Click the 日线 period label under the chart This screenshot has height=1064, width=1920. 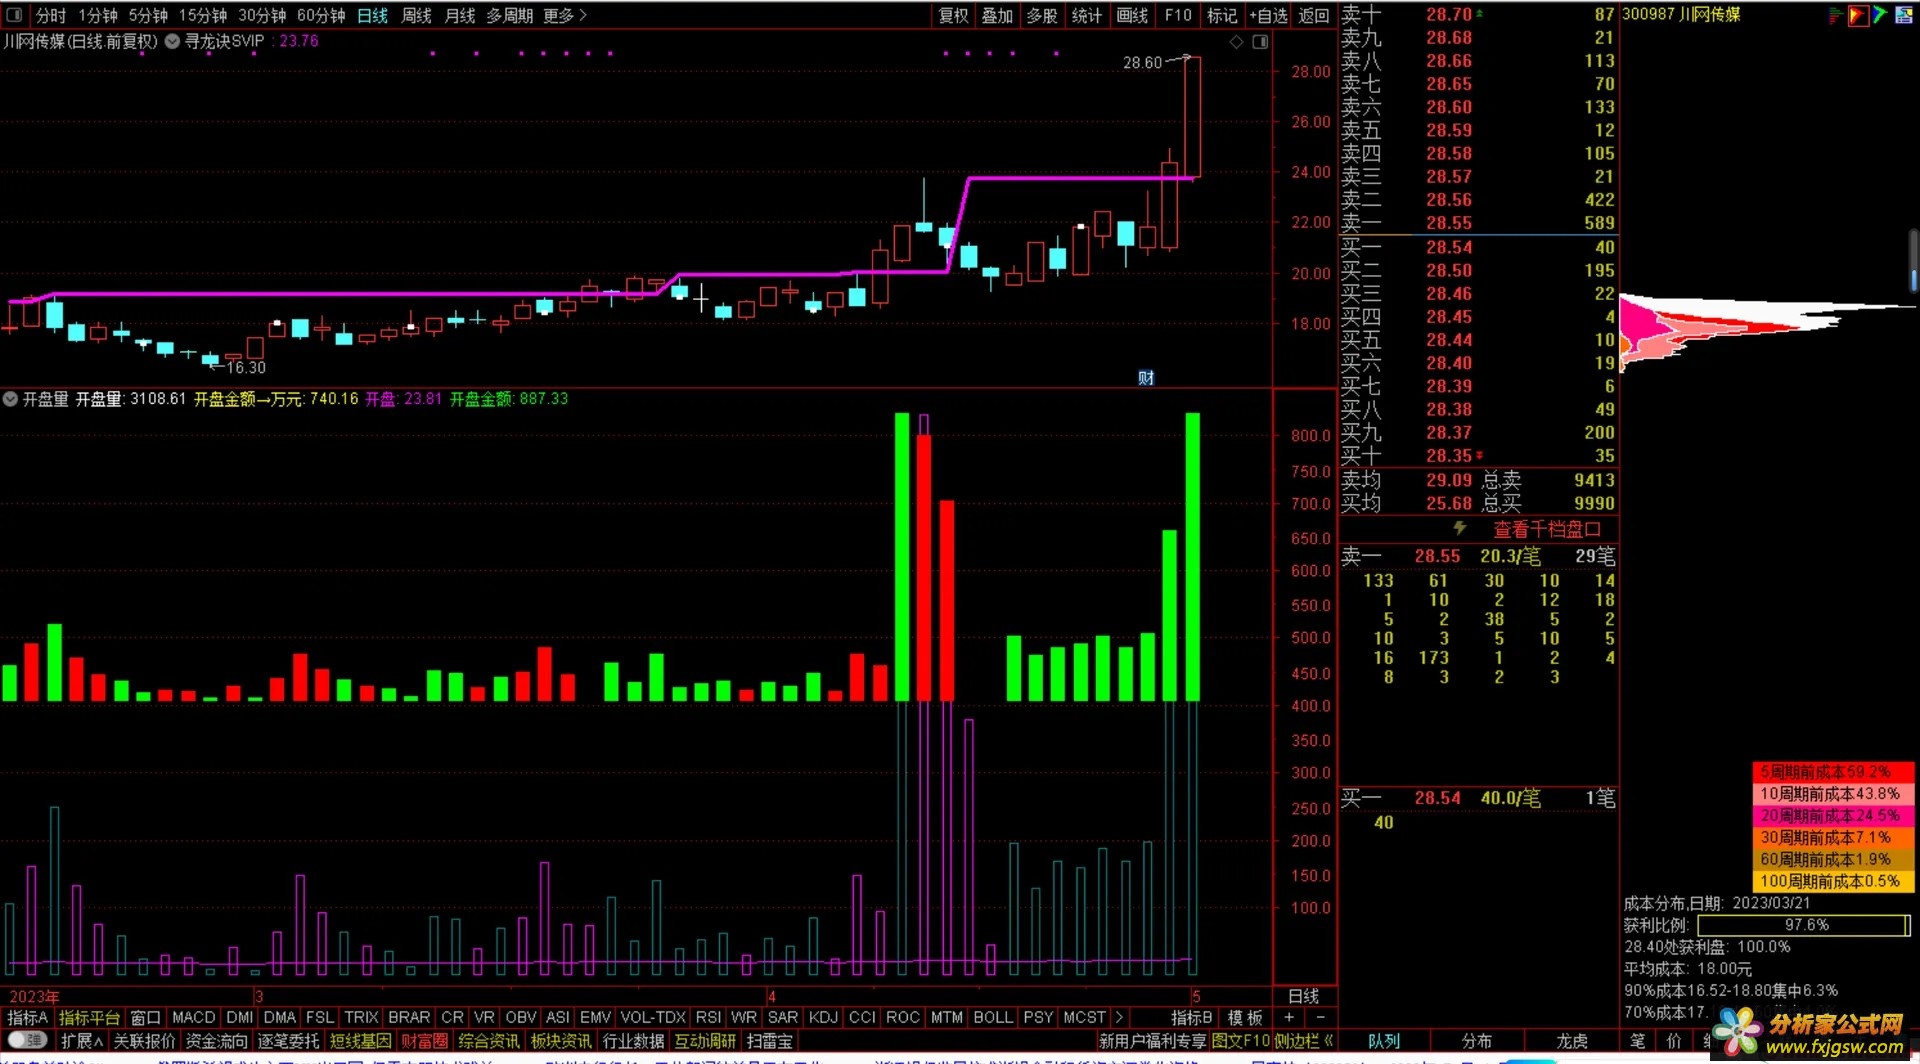[1303, 996]
